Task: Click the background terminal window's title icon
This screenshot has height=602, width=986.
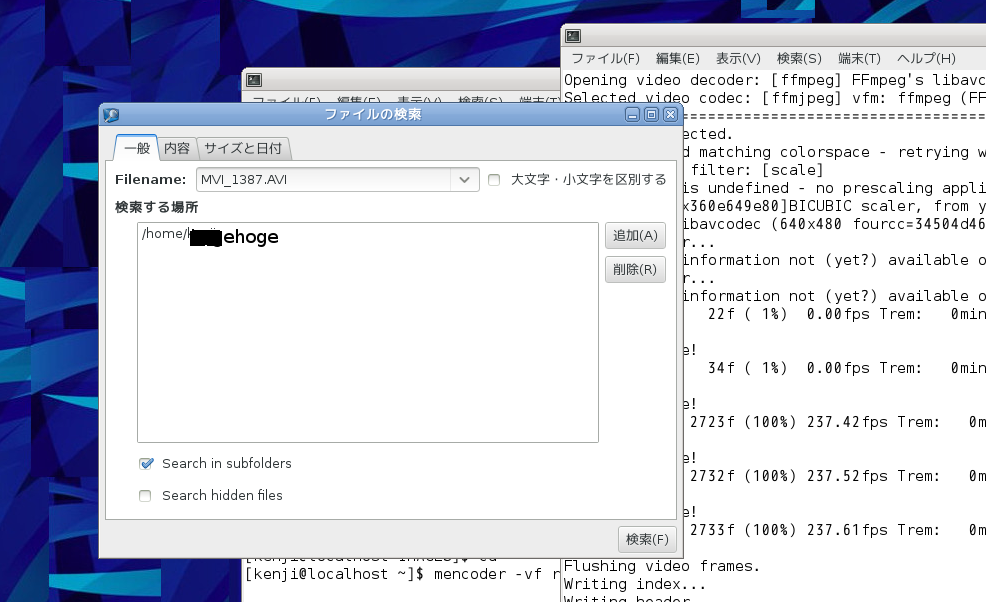Action: click(x=255, y=80)
